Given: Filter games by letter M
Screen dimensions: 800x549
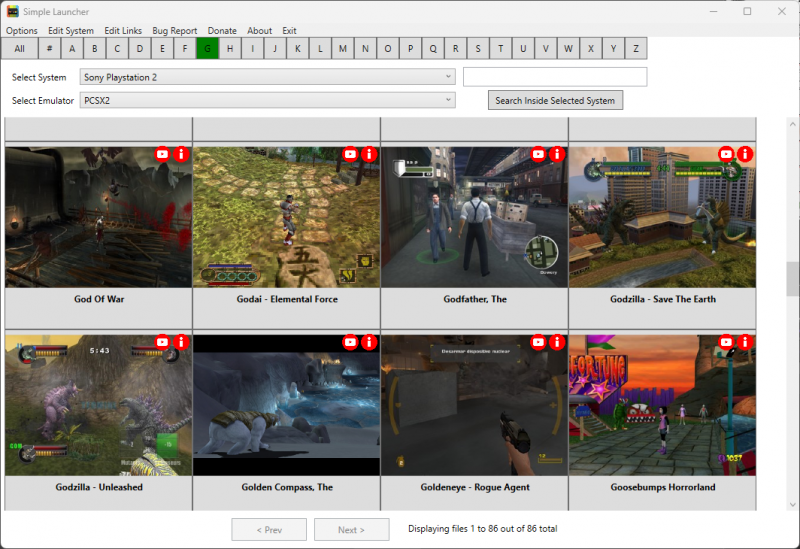Looking at the screenshot, I should [x=342, y=48].
